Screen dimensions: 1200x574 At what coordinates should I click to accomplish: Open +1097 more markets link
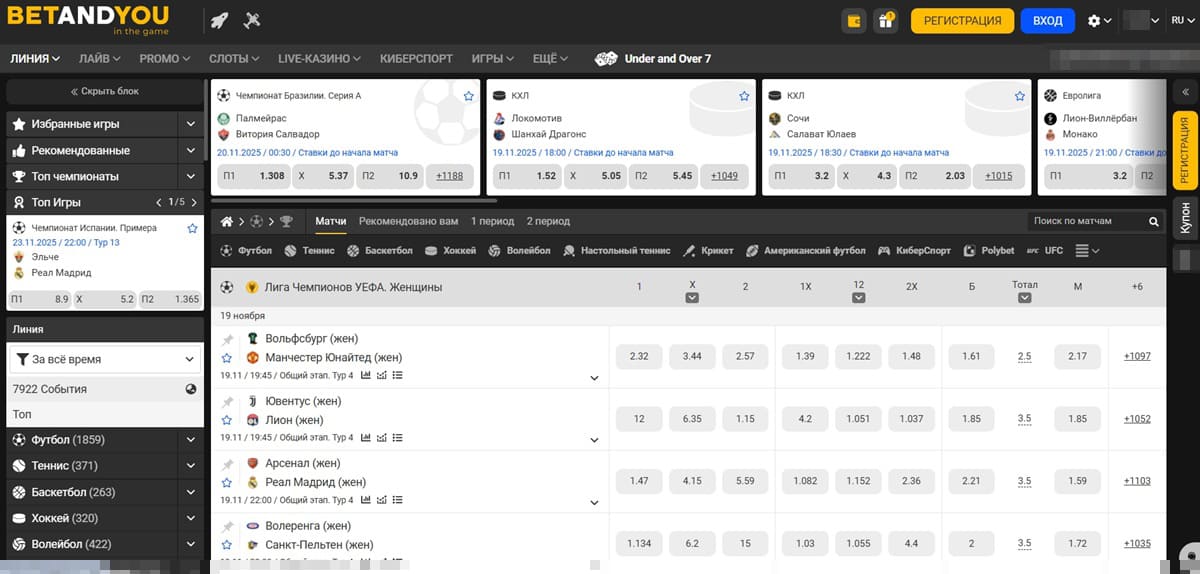pos(1137,356)
